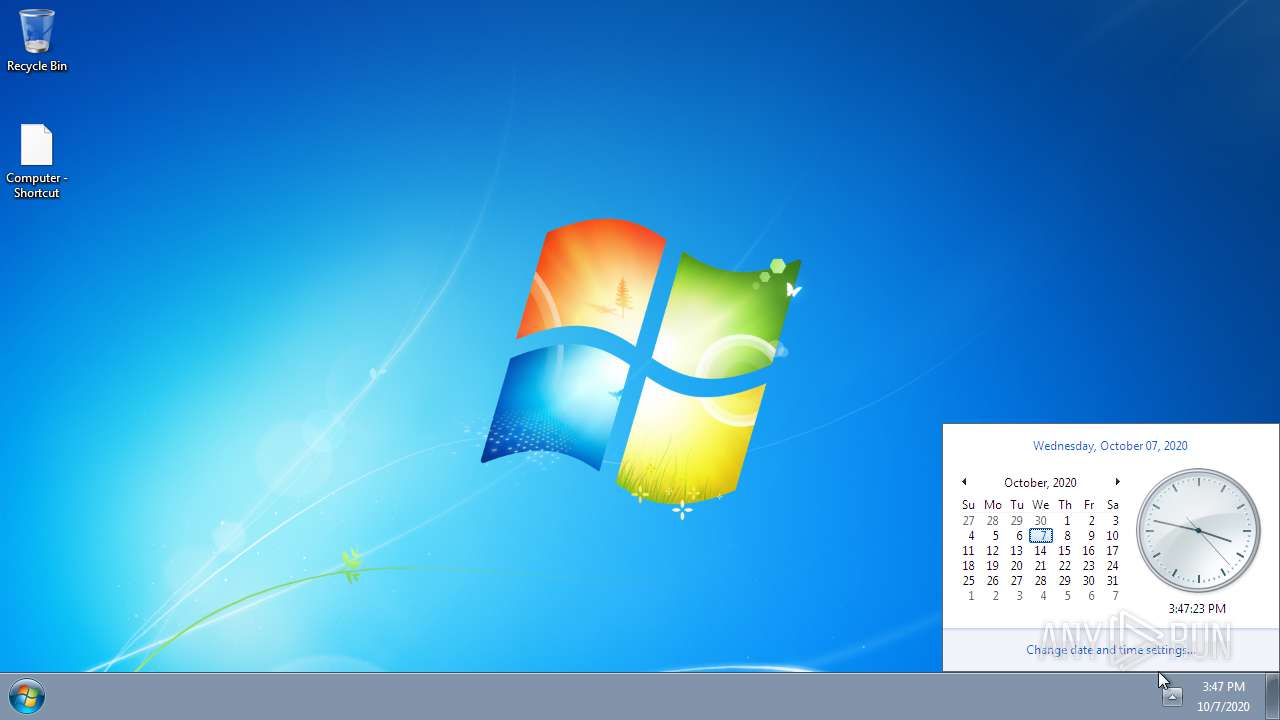Select date 20 in the calendar
This screenshot has width=1280, height=720.
coord(1017,566)
